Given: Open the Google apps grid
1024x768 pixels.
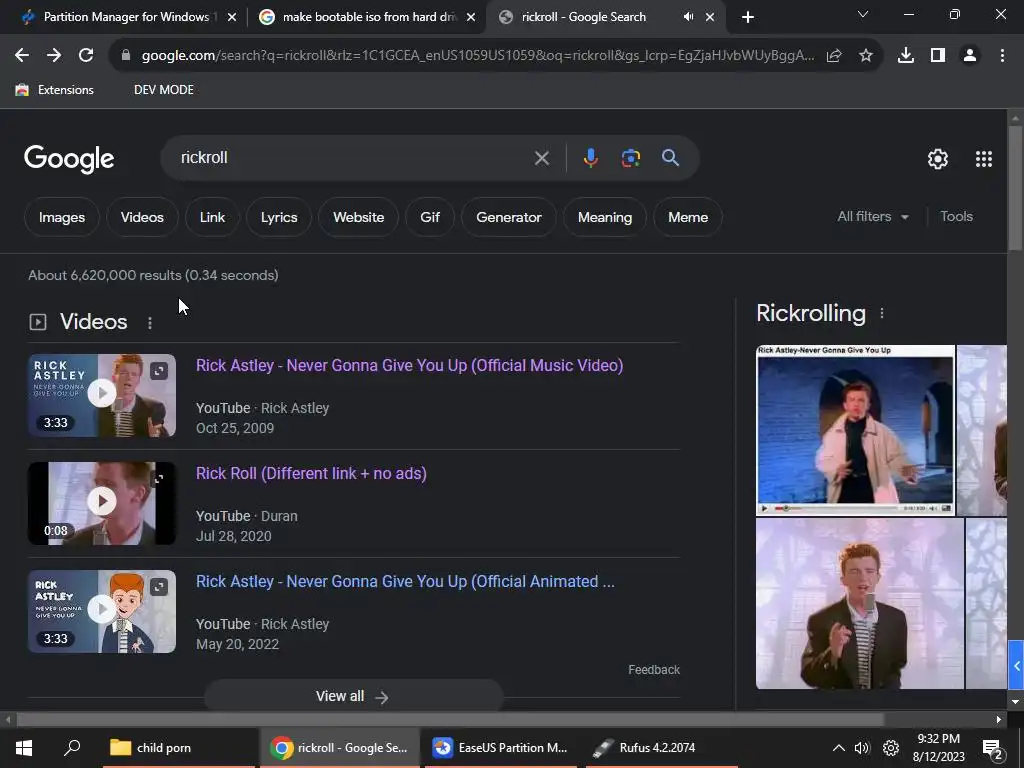Looking at the screenshot, I should 984,159.
